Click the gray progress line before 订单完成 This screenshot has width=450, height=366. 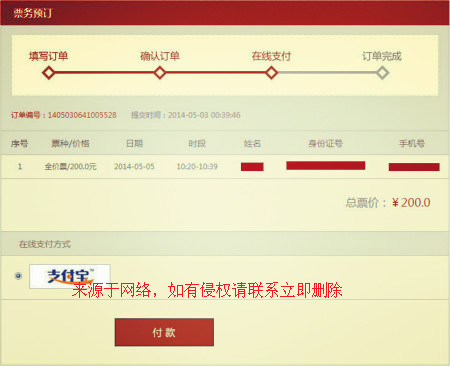pyautogui.click(x=327, y=72)
